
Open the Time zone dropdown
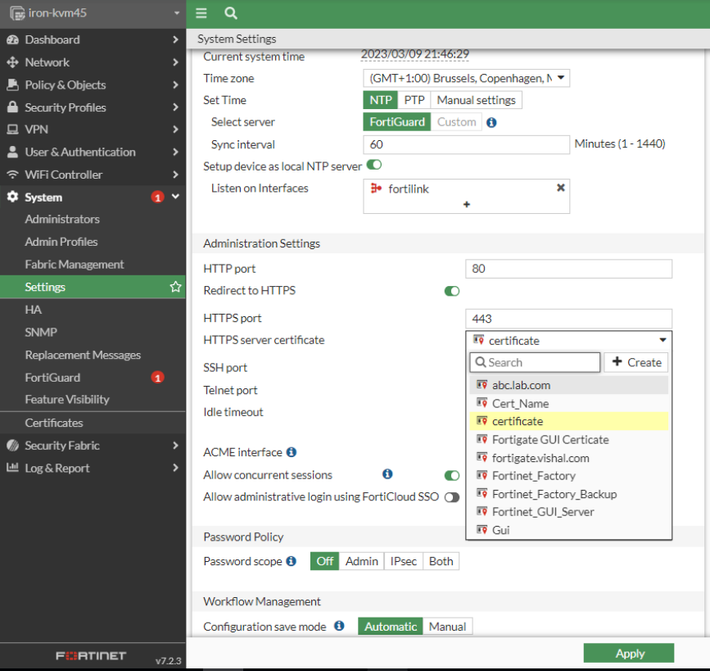click(x=466, y=78)
